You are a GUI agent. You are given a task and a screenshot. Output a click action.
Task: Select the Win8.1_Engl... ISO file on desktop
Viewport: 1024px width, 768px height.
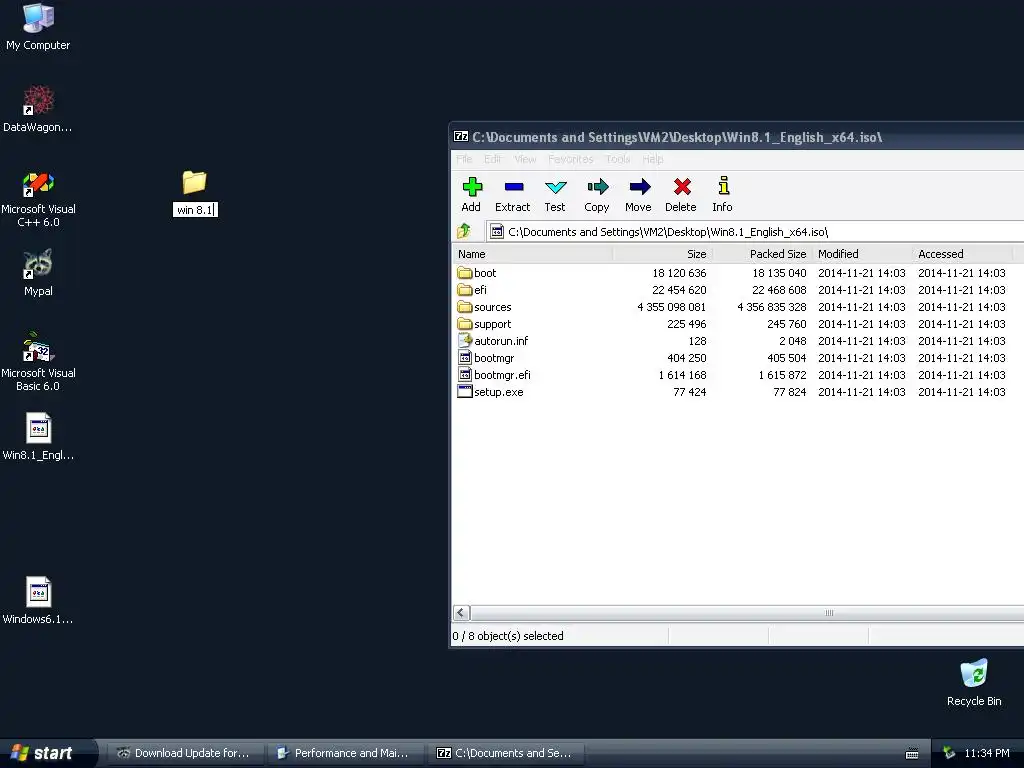pyautogui.click(x=38, y=436)
